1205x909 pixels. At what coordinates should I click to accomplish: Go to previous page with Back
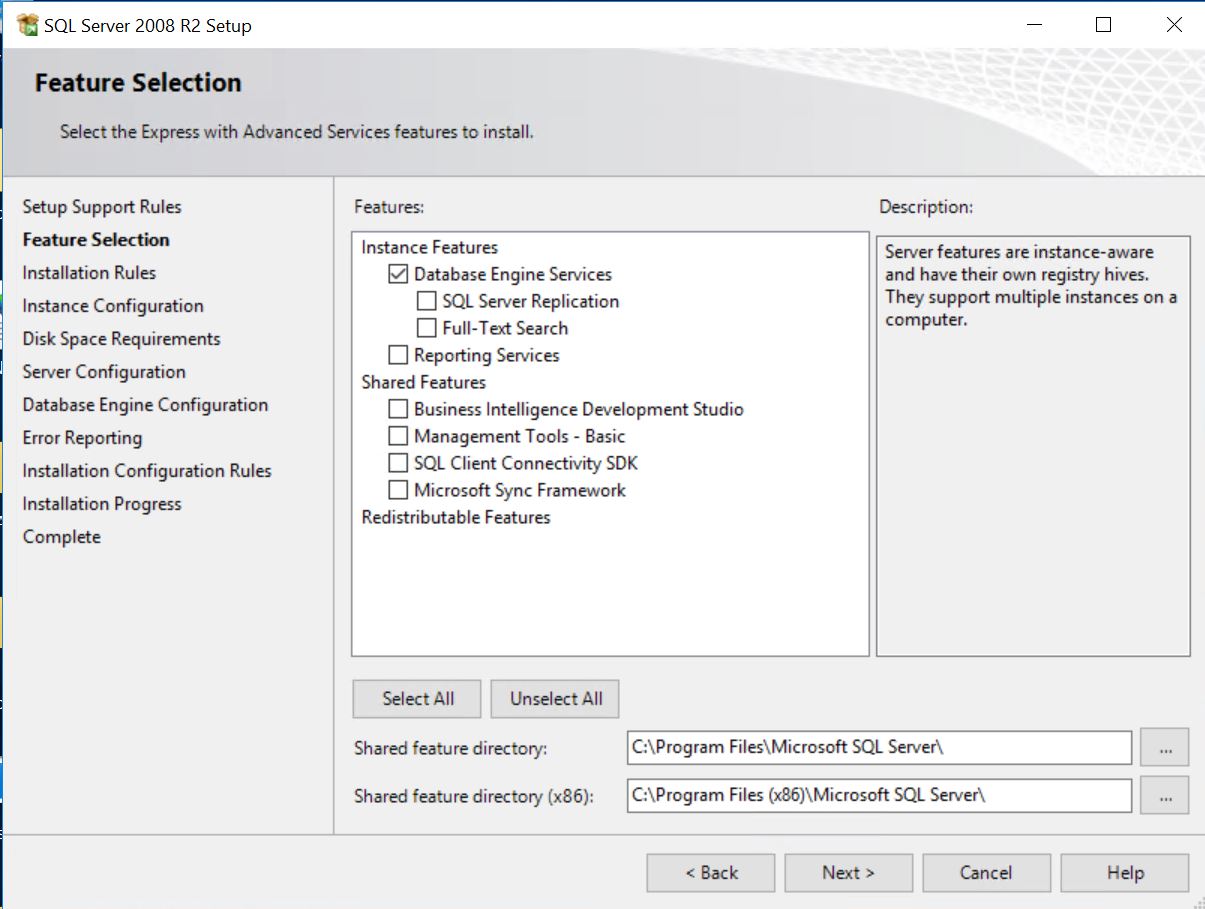[x=711, y=873]
